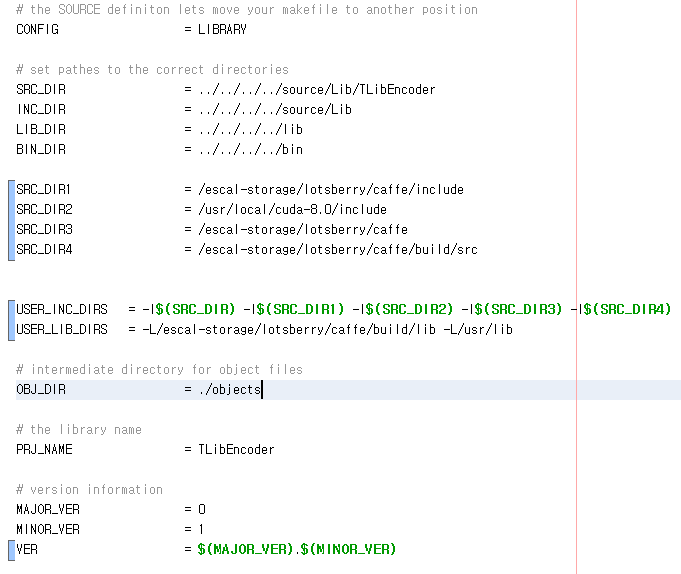Click the green $(SRC_DIR3) reference
681x574 pixels.
(518, 309)
